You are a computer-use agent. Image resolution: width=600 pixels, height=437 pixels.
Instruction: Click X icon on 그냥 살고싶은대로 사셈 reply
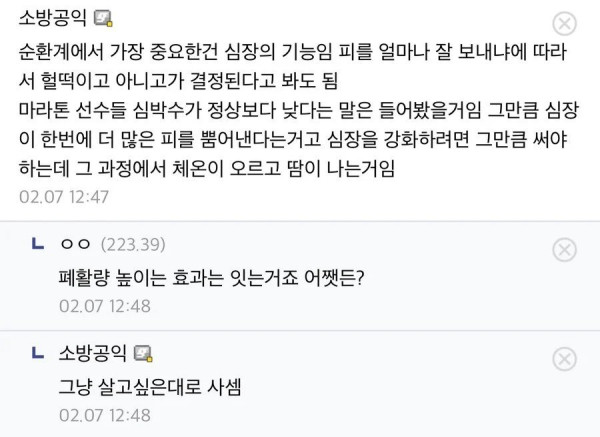coord(564,357)
